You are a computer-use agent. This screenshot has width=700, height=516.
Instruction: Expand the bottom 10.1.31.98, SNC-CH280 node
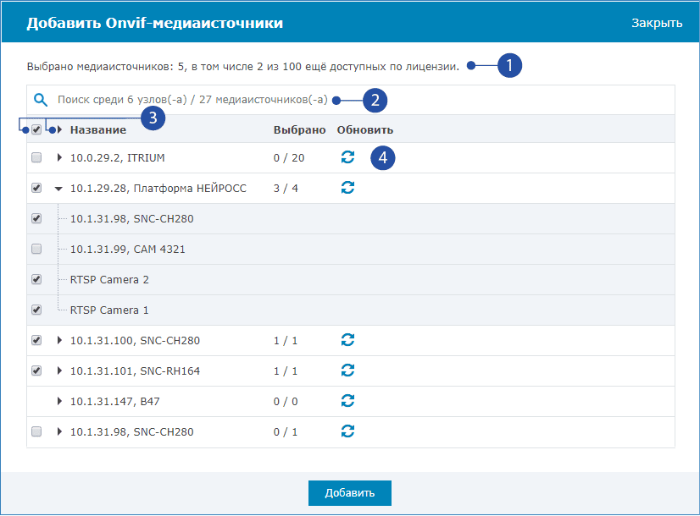59,432
